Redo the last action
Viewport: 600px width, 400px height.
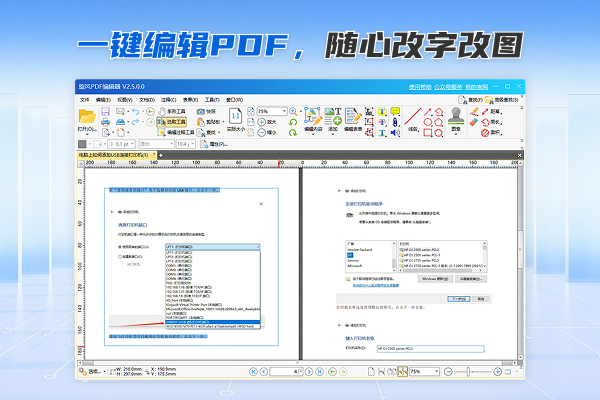coord(135,122)
